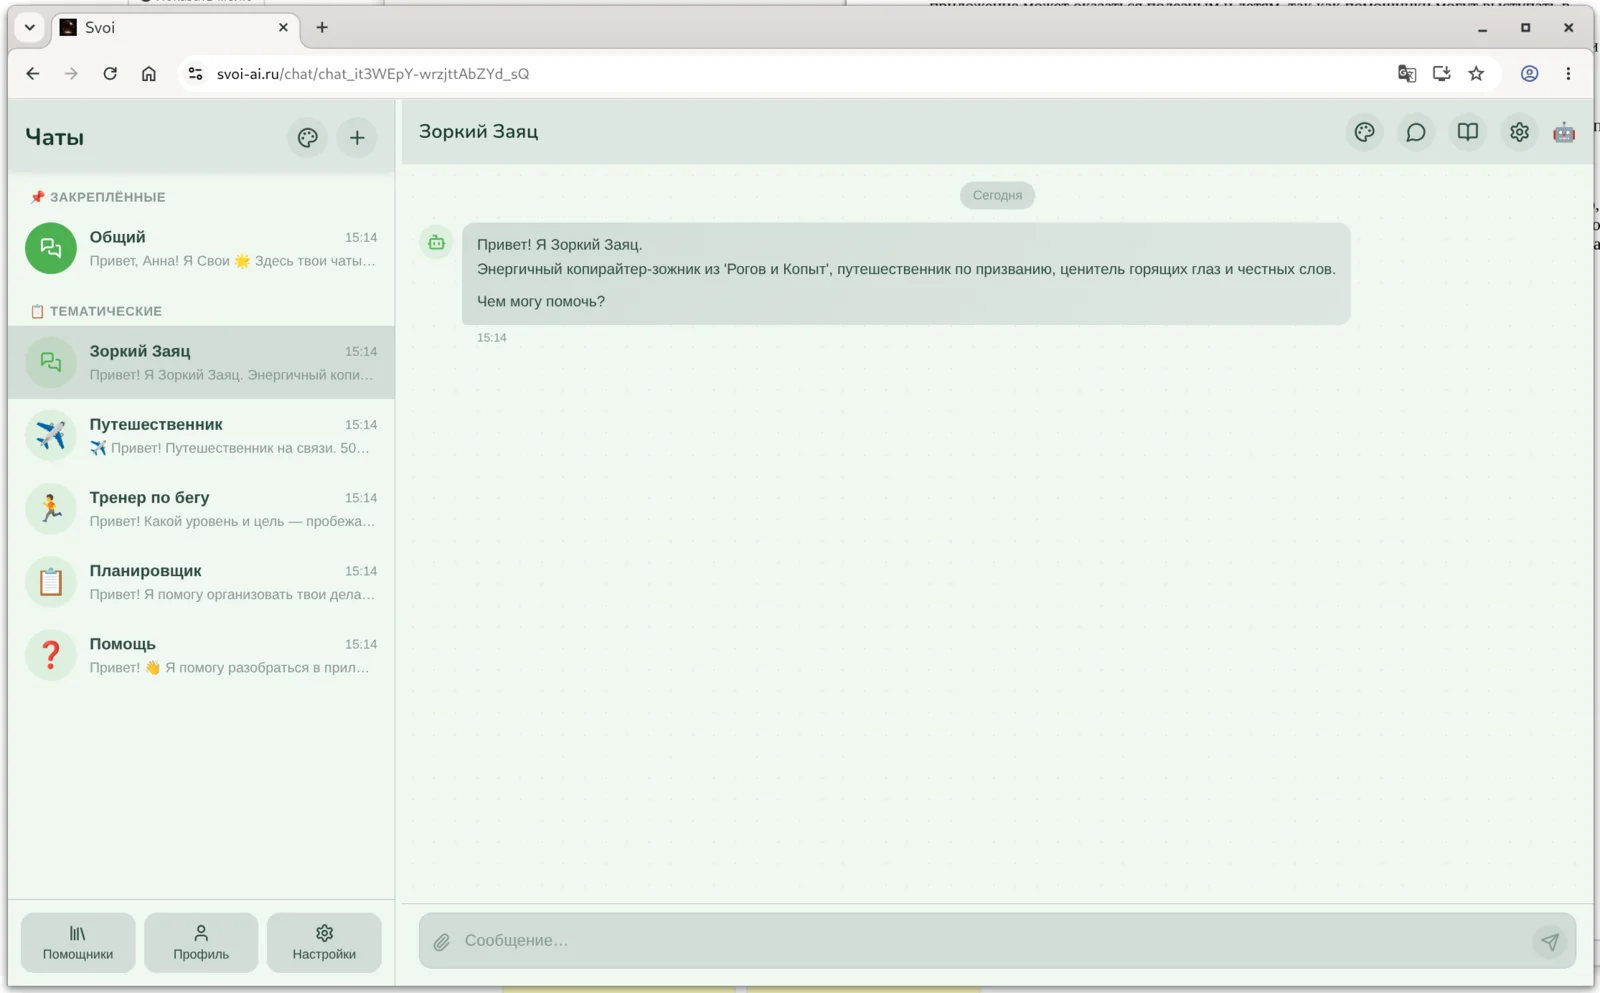Bookmark this page with star icon
1600x993 pixels.
[1476, 74]
